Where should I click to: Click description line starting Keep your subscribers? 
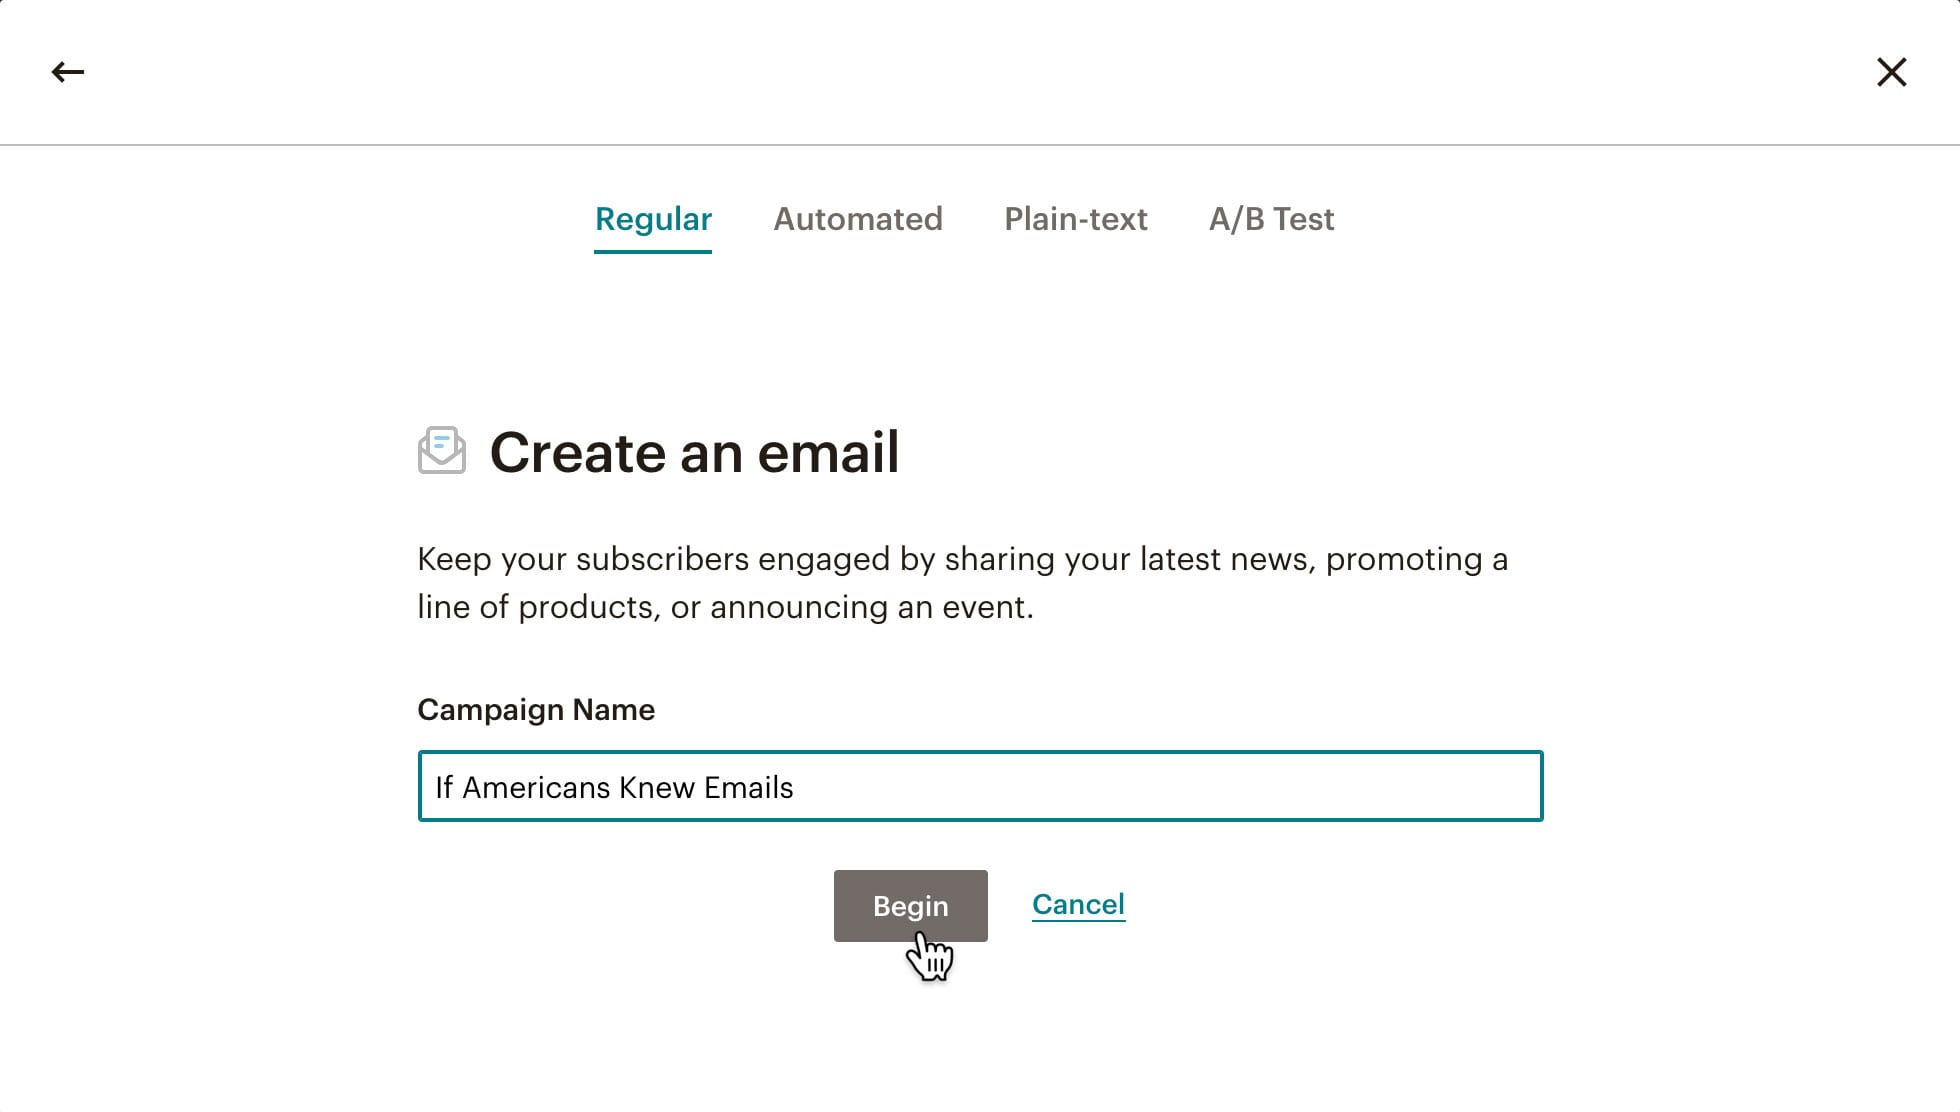click(x=960, y=559)
